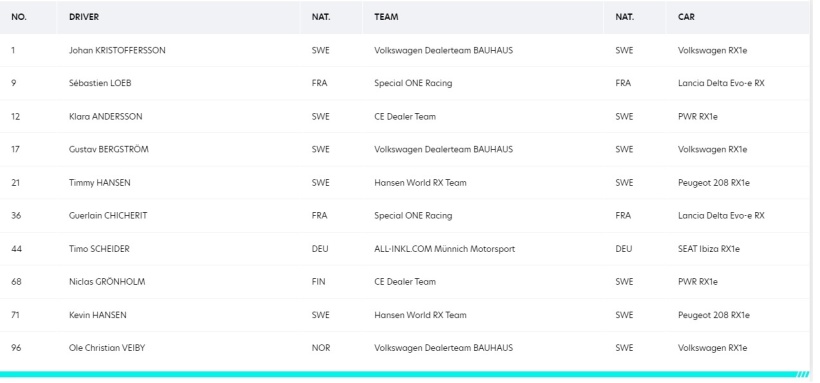The height and width of the screenshot is (383, 820).
Task: Select CE Dealer Team in Grönholm's row
Action: coord(405,281)
